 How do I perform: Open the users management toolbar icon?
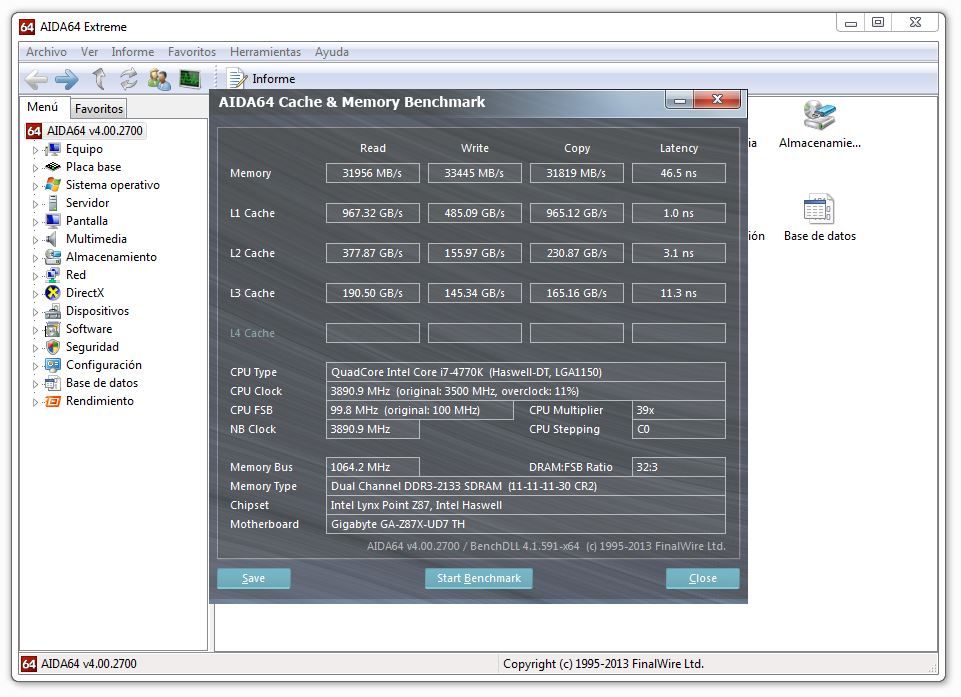[159, 79]
